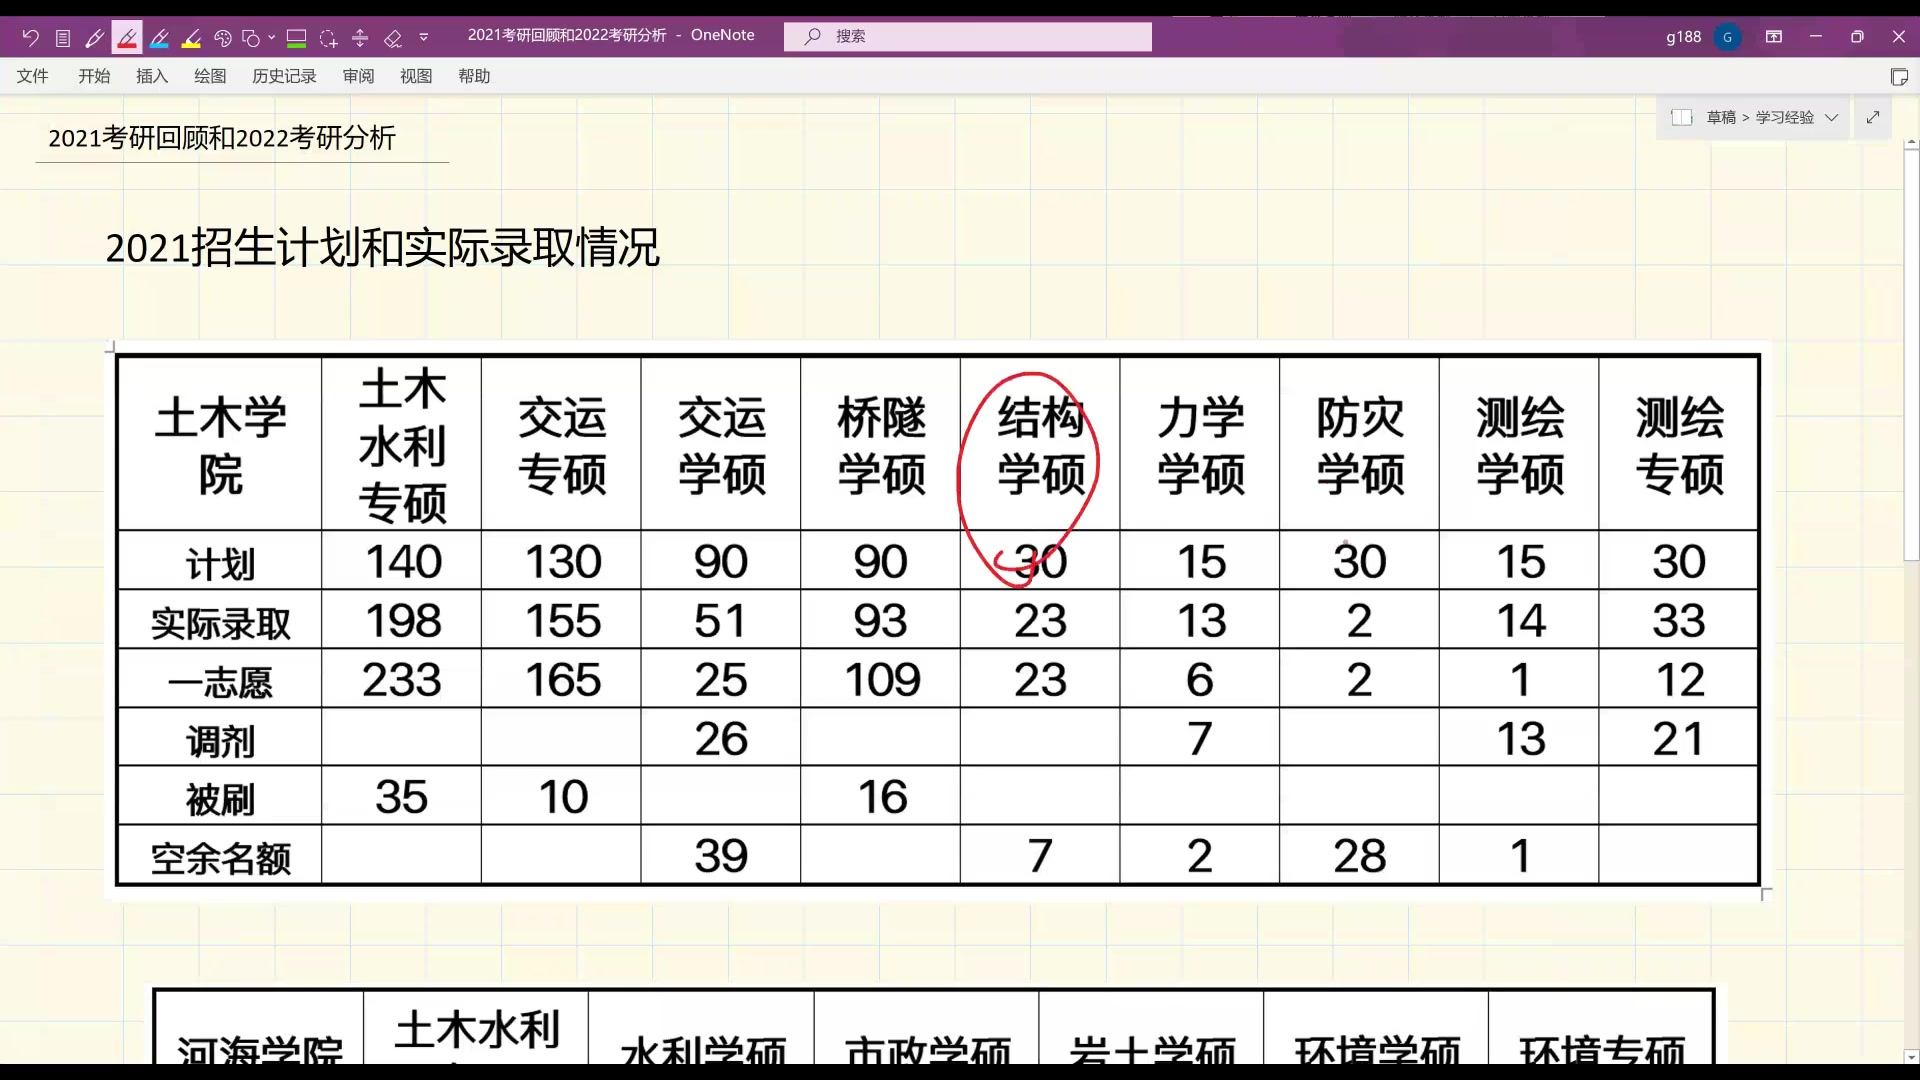Select the white pen tool

pyautogui.click(x=95, y=37)
